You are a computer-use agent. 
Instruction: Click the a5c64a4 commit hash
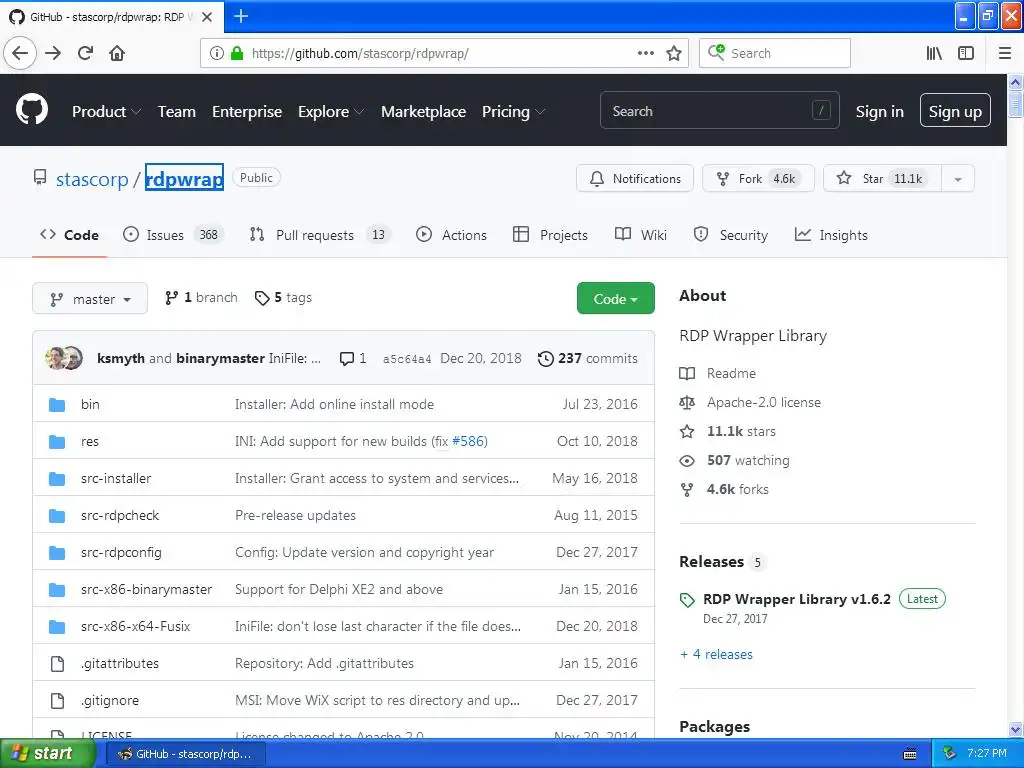[x=407, y=359]
